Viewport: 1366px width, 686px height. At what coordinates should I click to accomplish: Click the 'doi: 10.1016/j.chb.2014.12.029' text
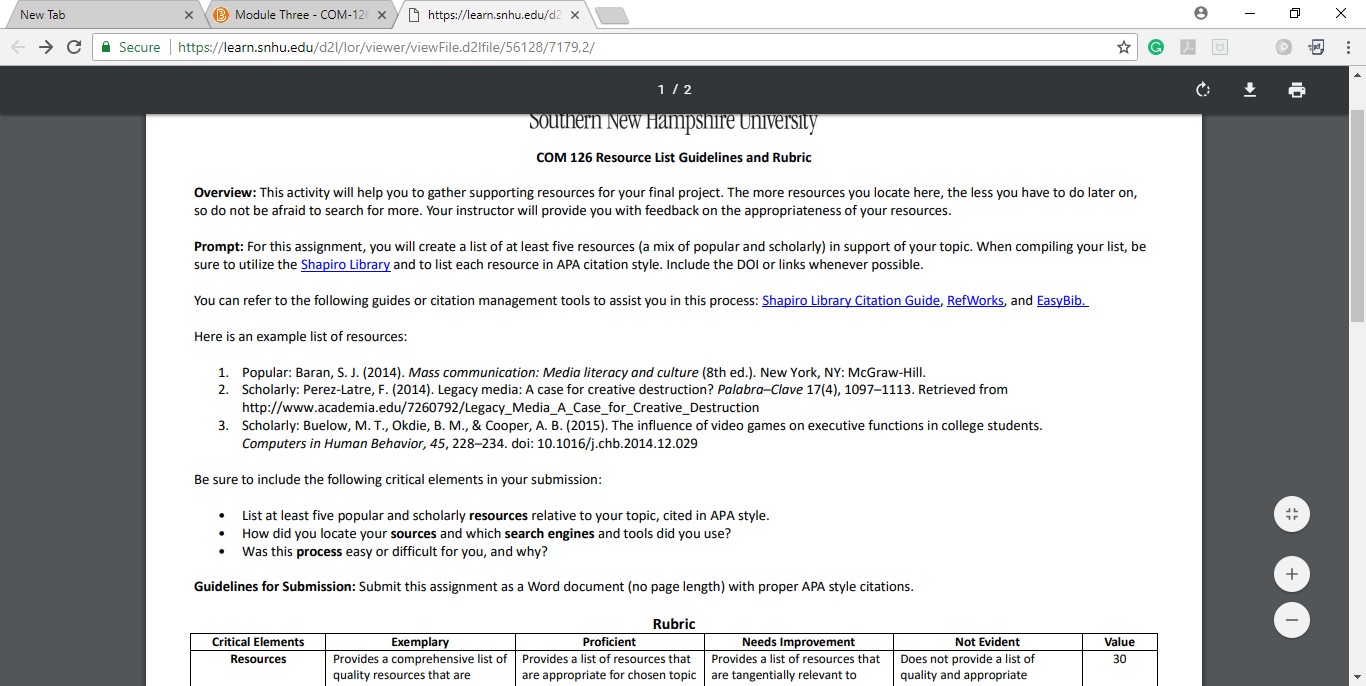click(600, 444)
